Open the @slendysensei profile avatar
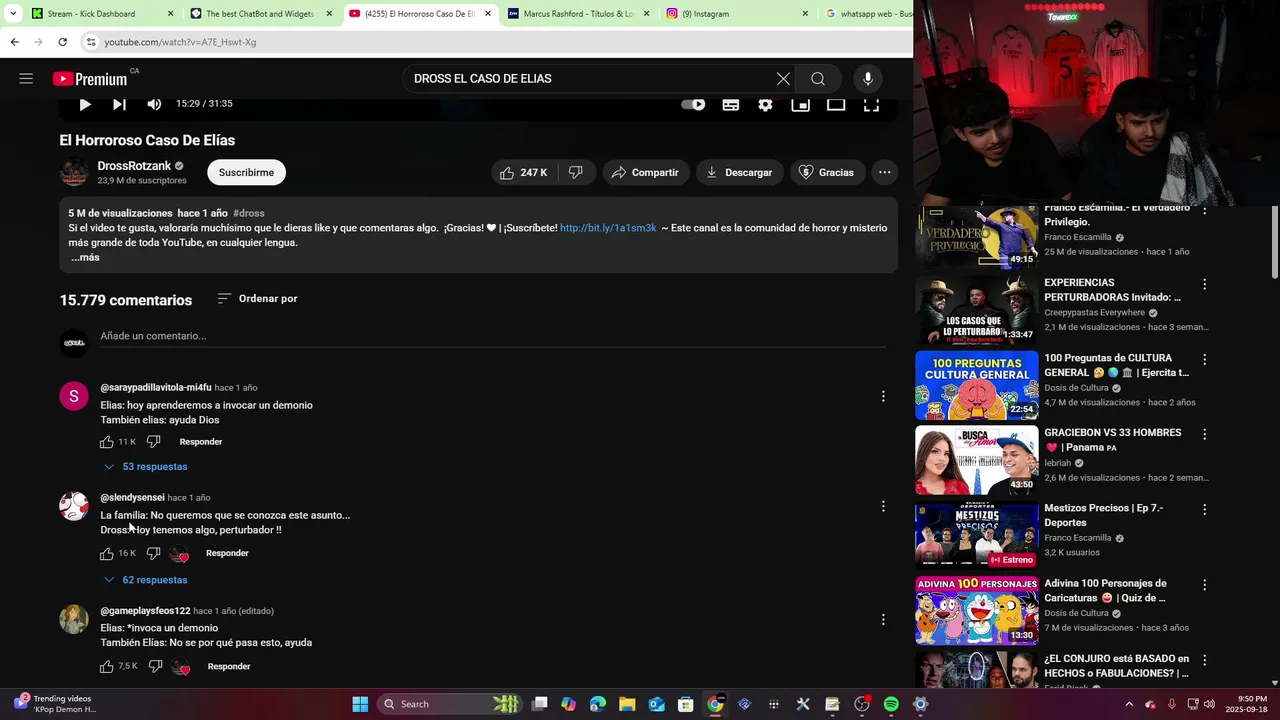 tap(74, 506)
